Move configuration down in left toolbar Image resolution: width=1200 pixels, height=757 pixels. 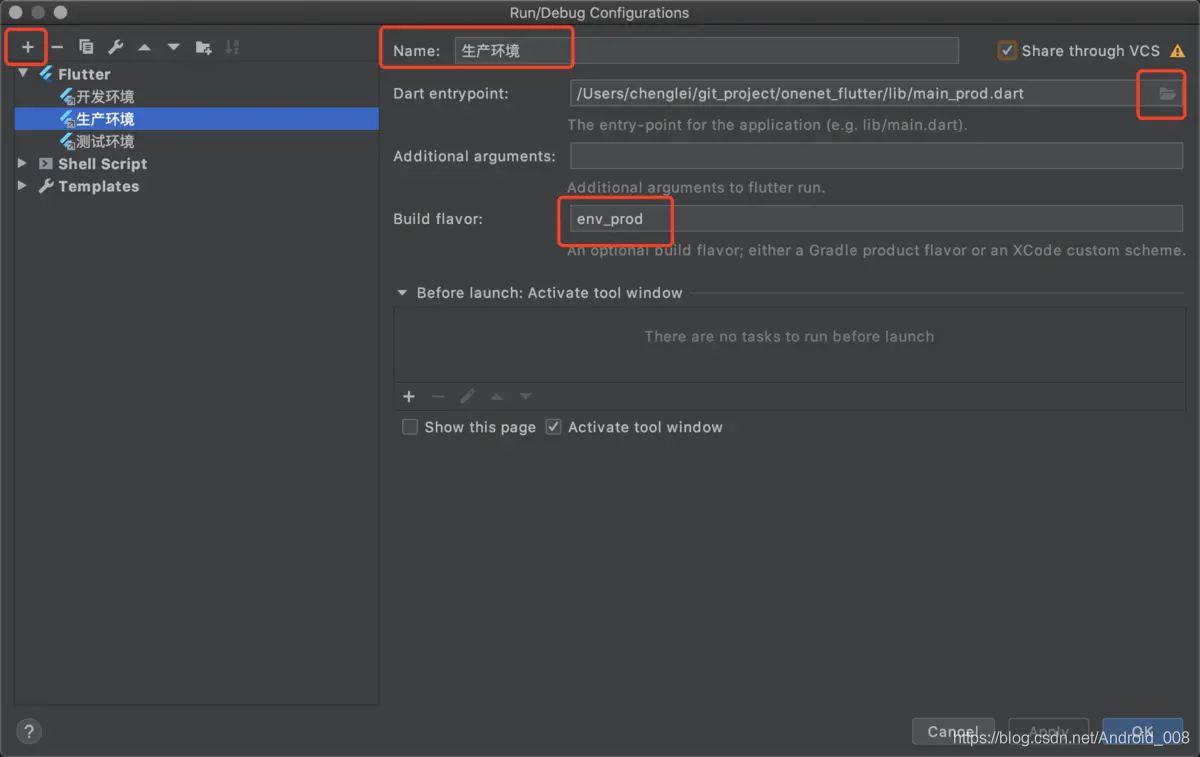173,47
